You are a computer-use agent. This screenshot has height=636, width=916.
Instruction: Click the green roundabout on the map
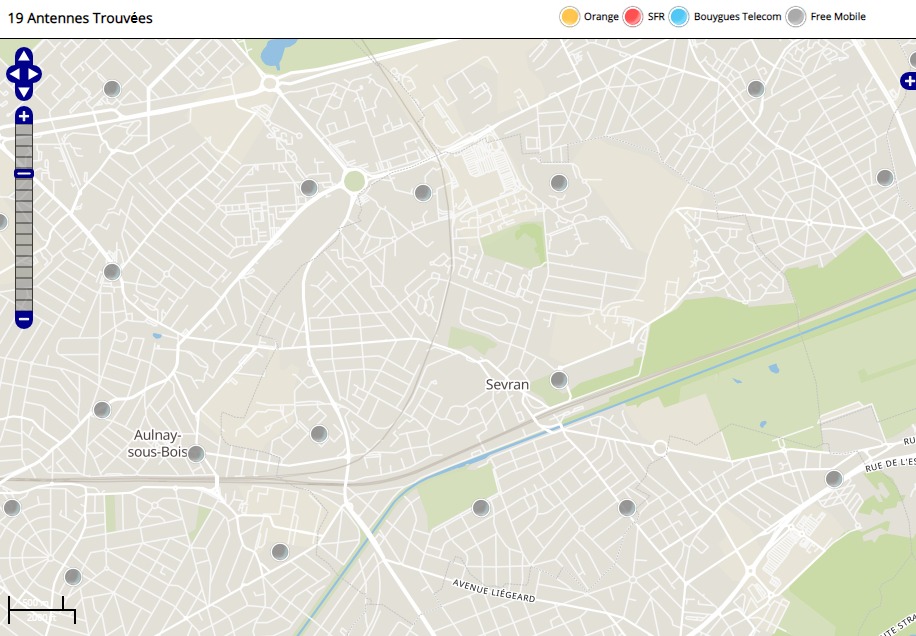coord(354,180)
